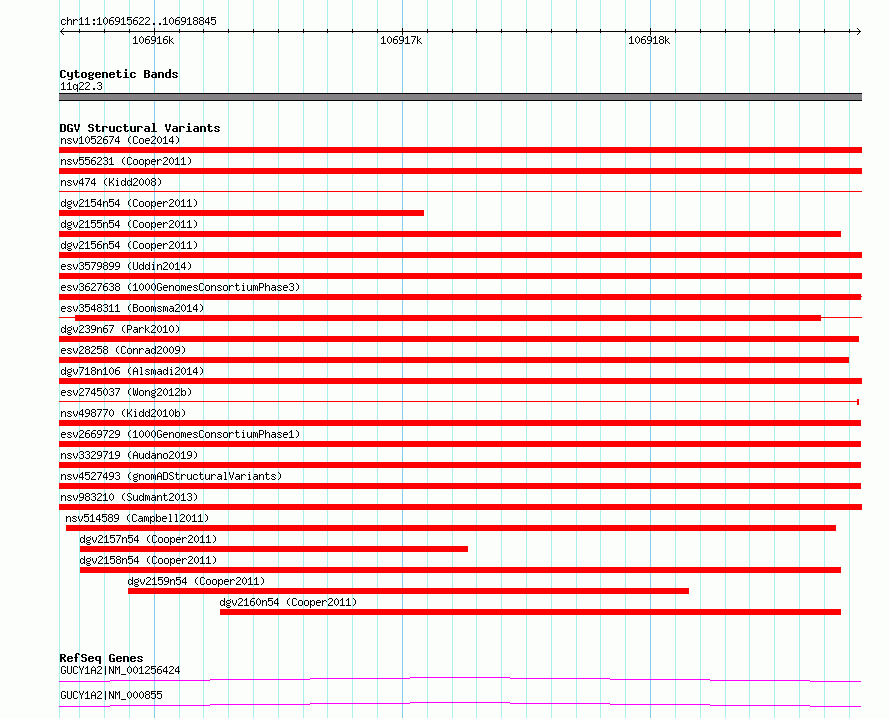Click the red bar under dgv2159n54

(408, 591)
